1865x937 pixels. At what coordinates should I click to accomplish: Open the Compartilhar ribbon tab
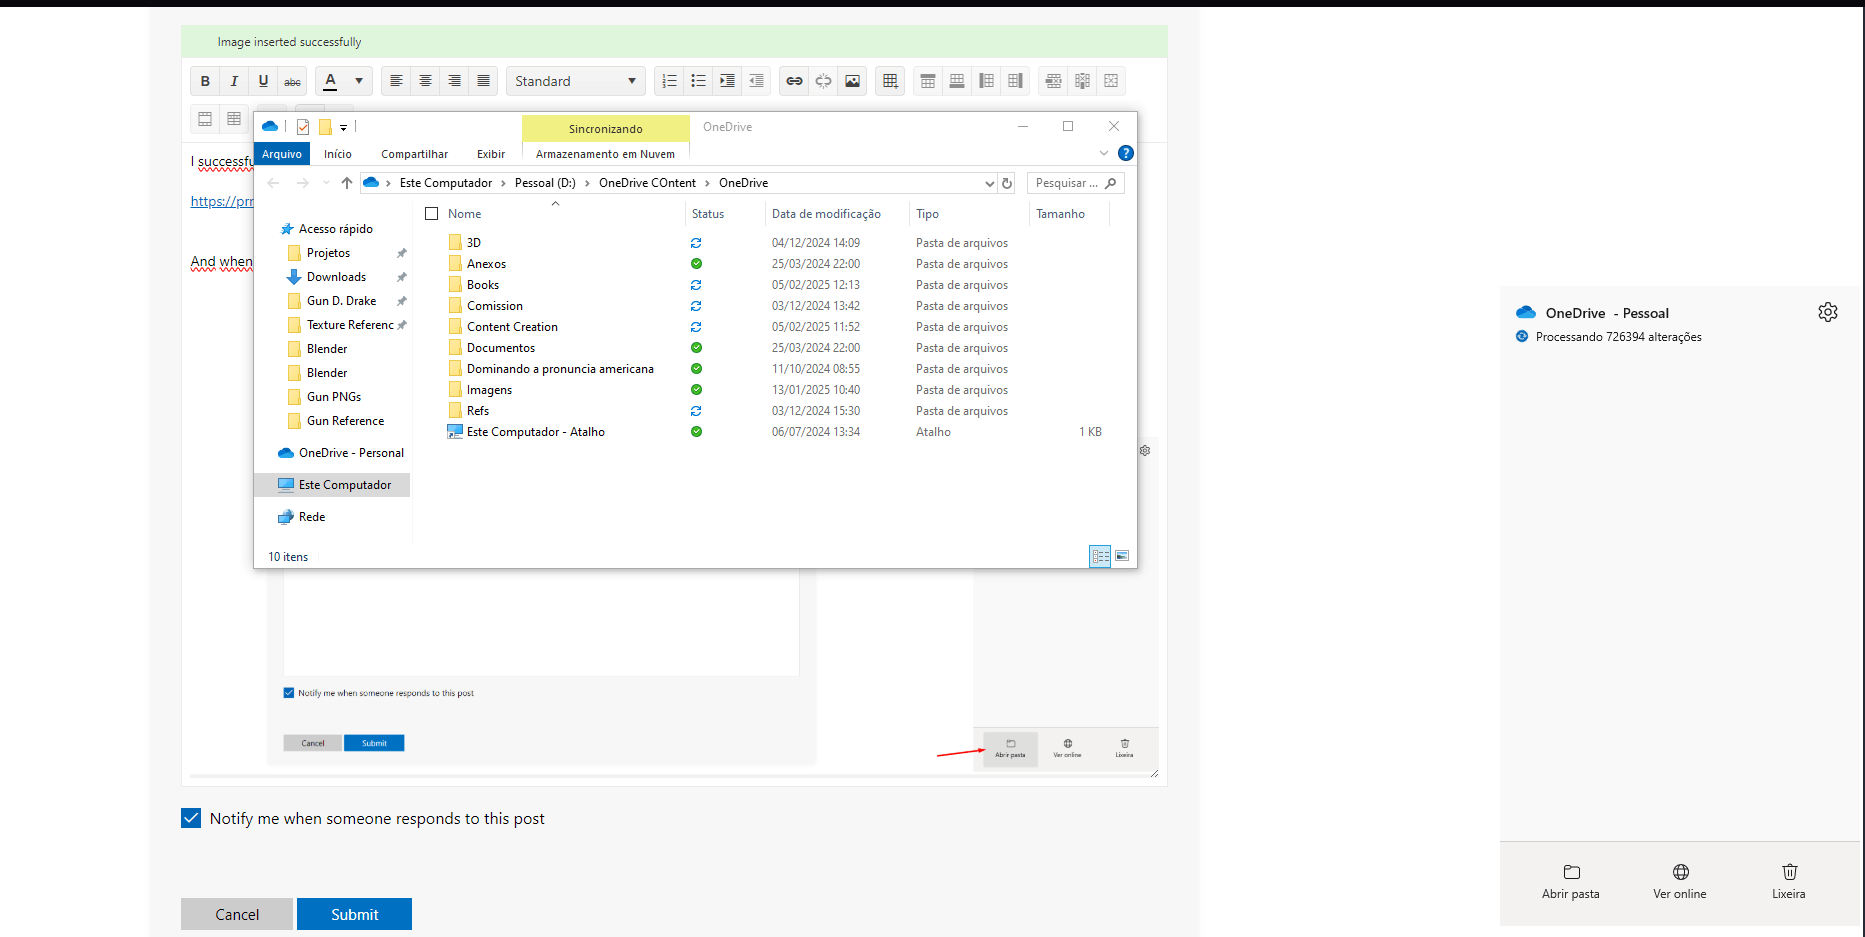click(414, 154)
